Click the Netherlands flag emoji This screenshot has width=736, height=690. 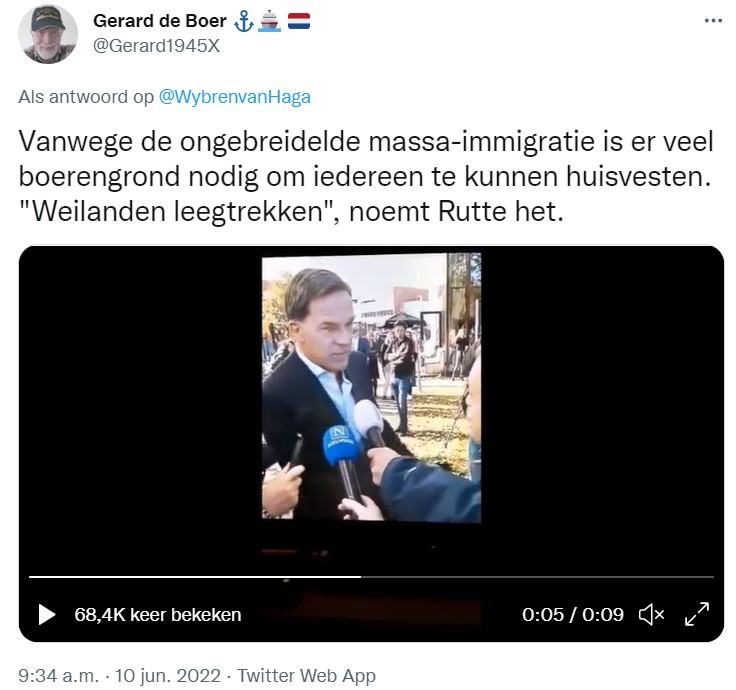point(299,21)
